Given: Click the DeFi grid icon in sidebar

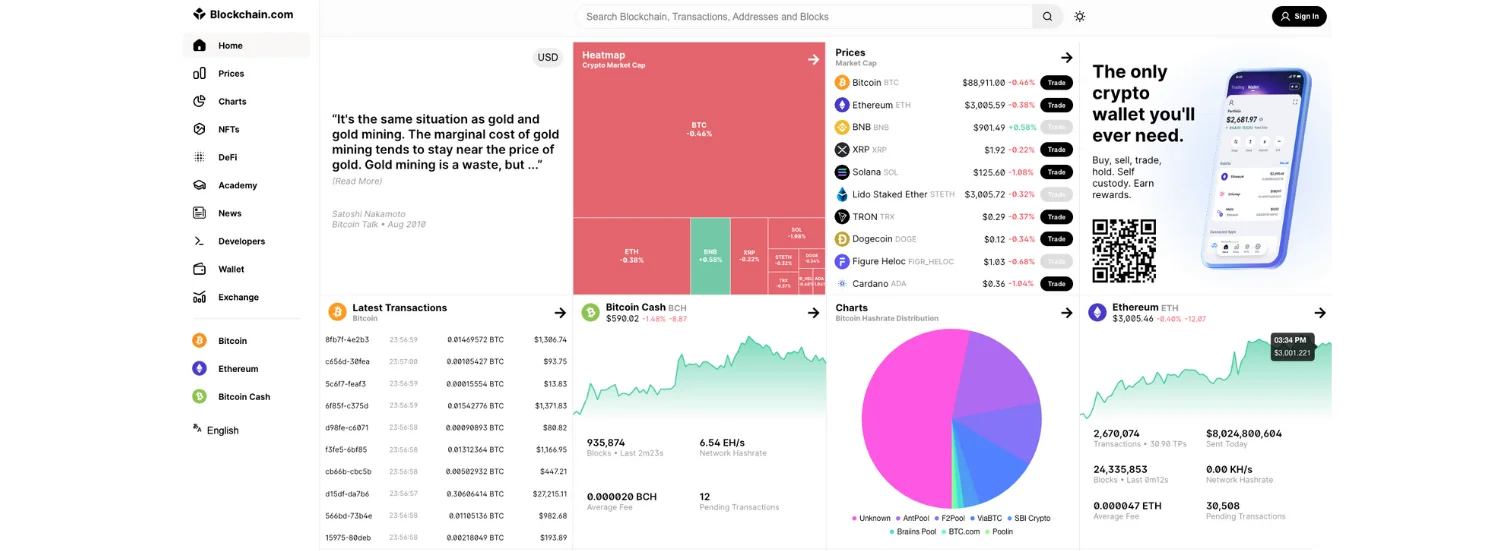Looking at the screenshot, I should 199,157.
